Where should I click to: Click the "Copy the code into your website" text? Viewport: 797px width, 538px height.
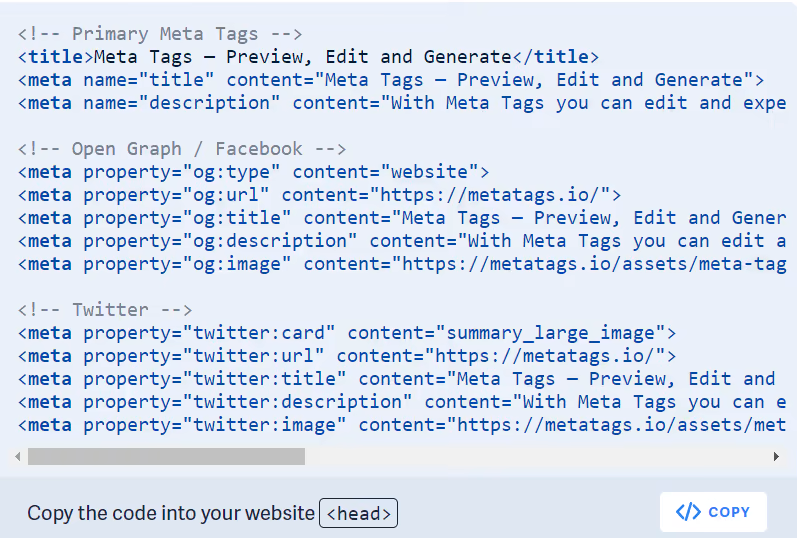click(x=171, y=513)
